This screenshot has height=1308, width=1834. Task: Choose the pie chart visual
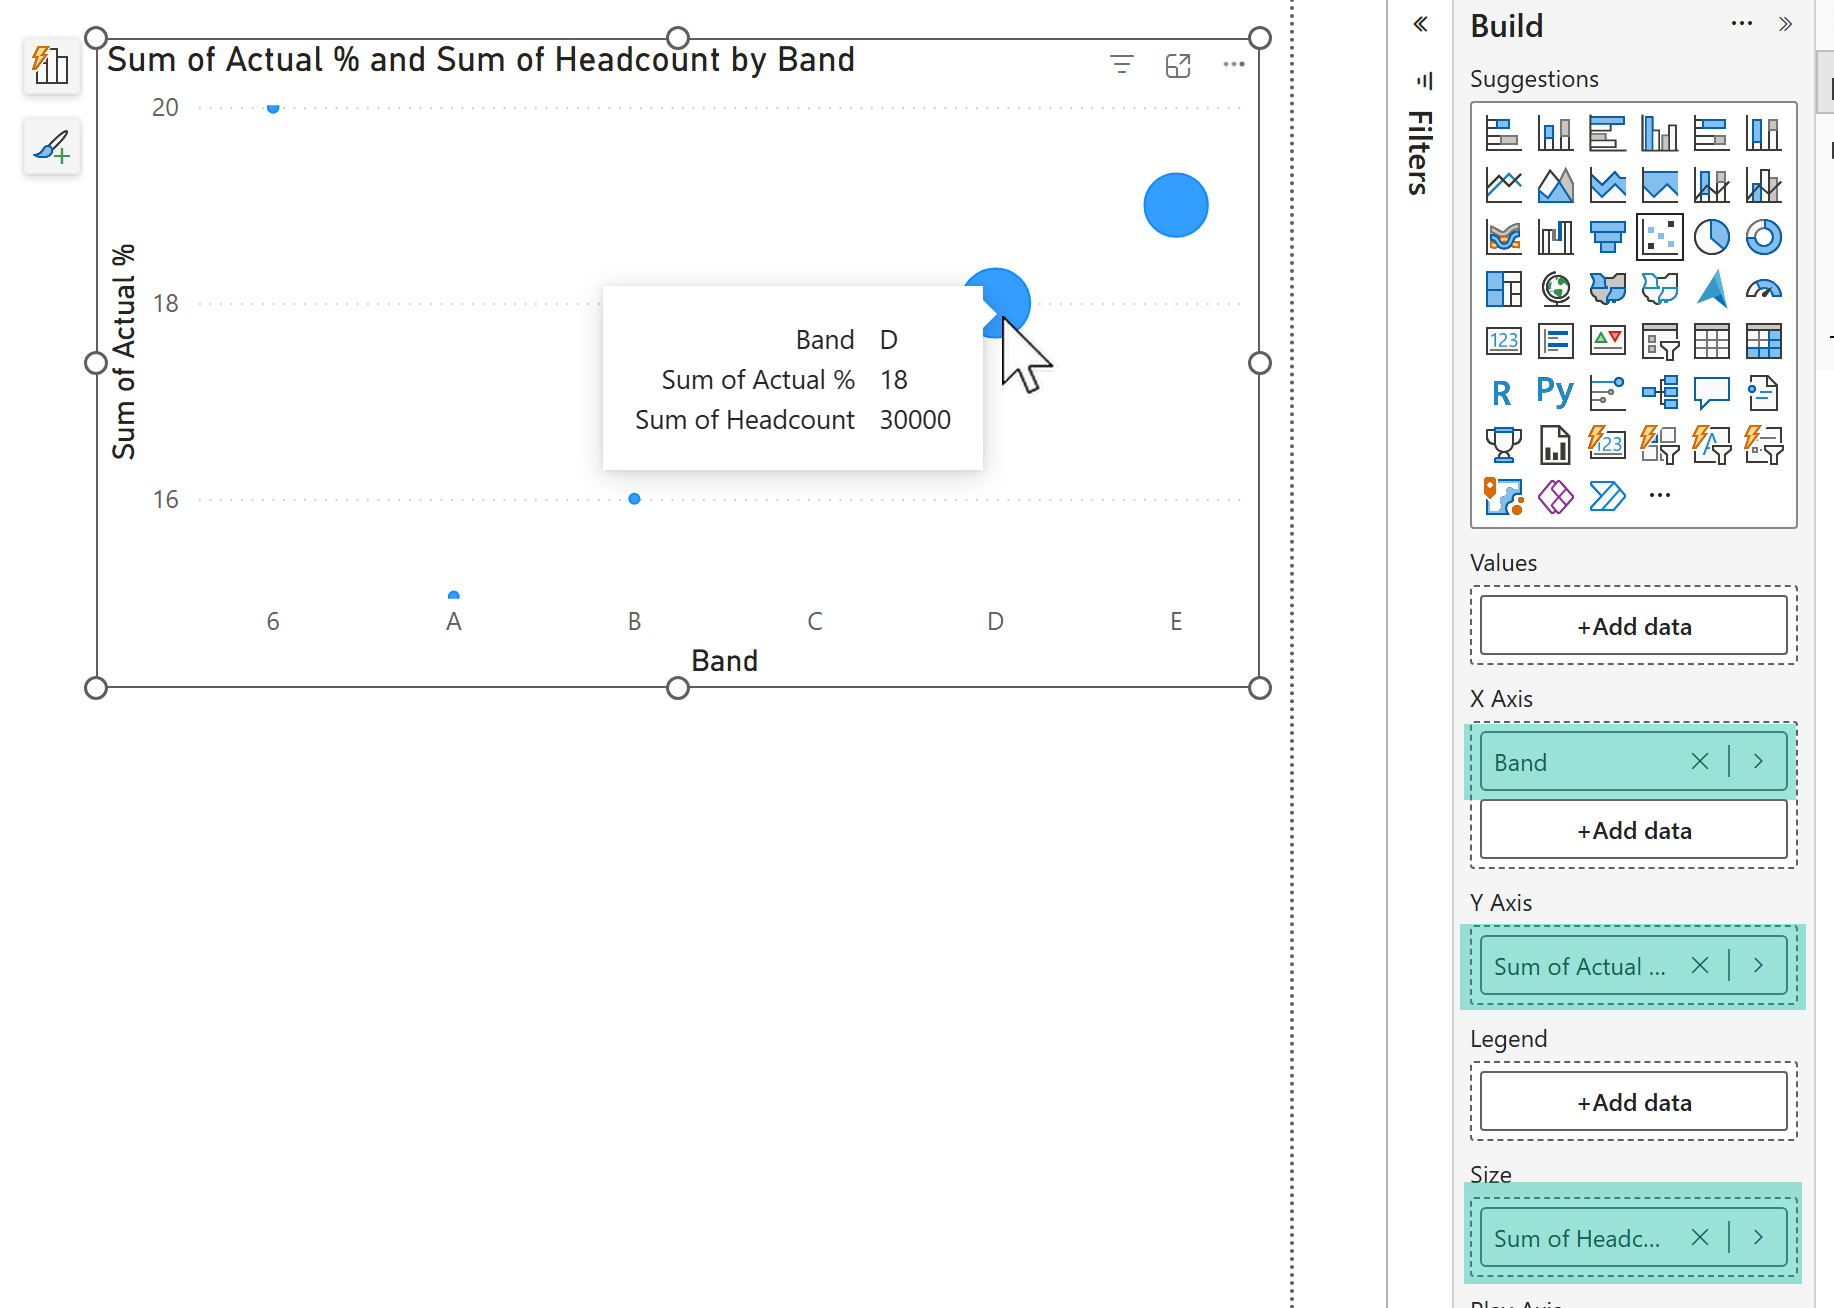[1711, 237]
